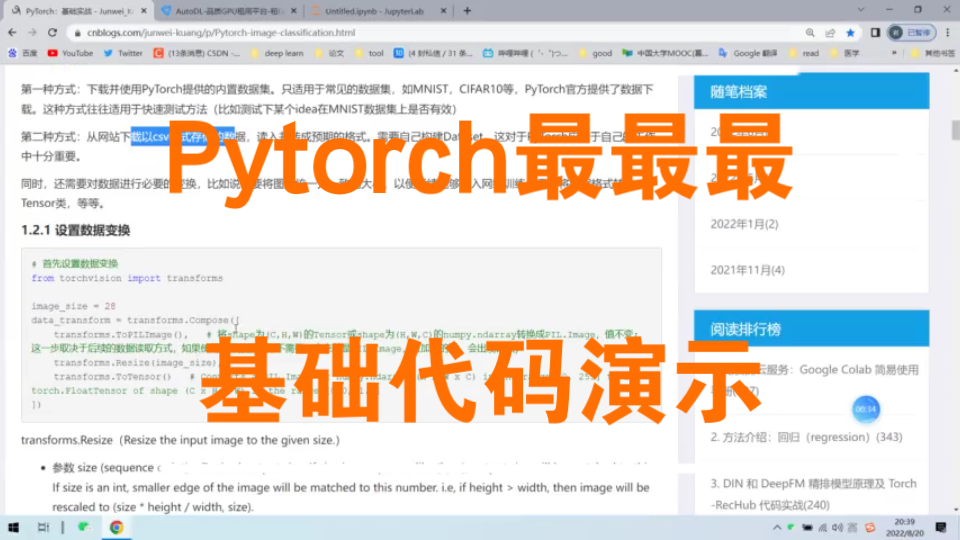Click the page vertical scrollbar thumb
960x540 pixels.
[956, 130]
